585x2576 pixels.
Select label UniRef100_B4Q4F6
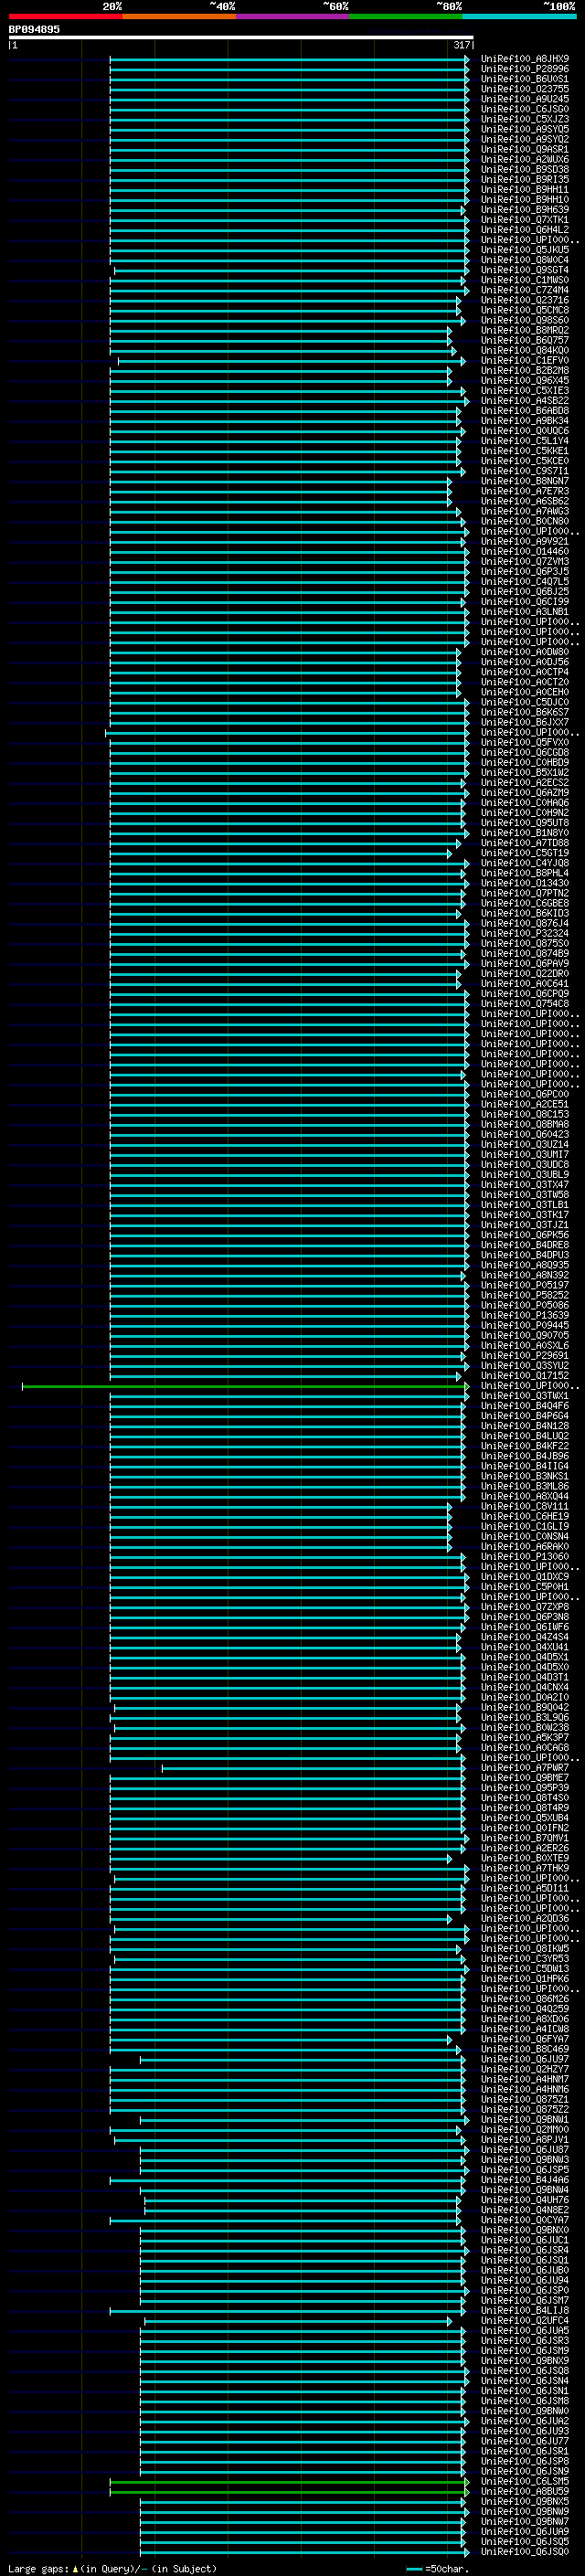click(525, 1406)
